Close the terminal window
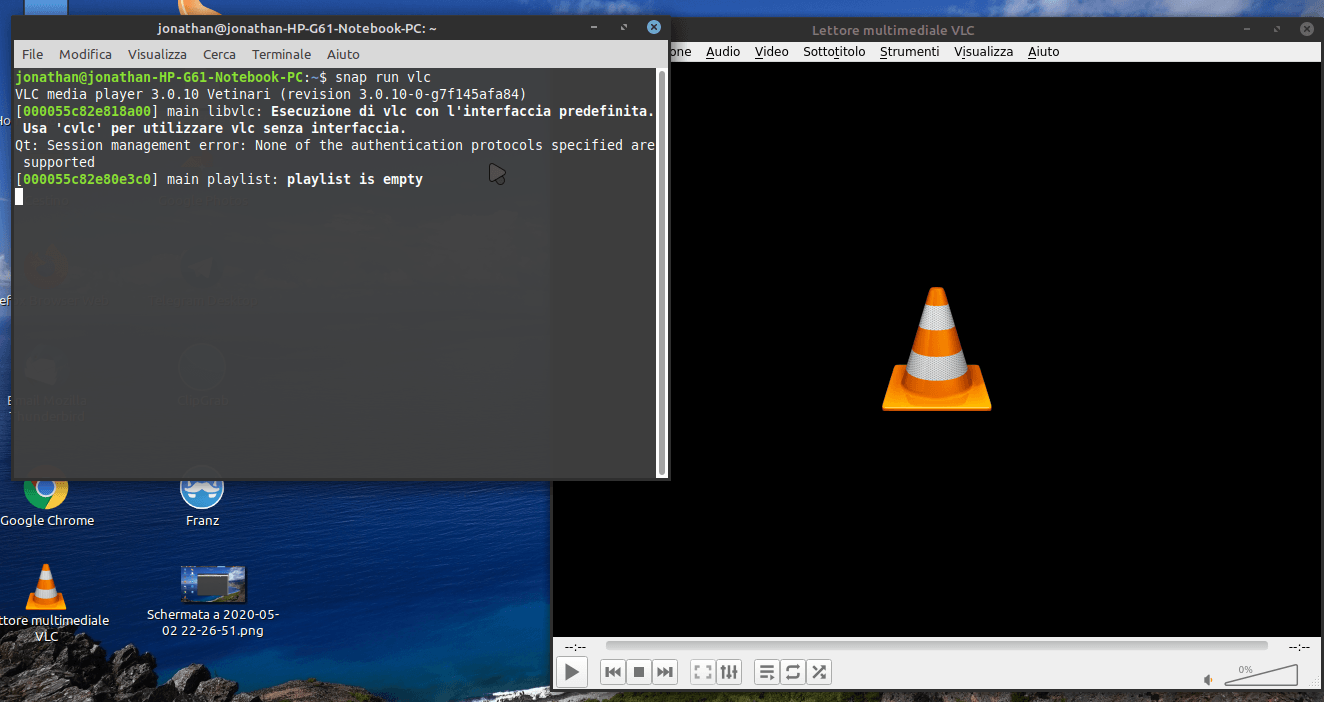The image size is (1324, 702). (653, 28)
